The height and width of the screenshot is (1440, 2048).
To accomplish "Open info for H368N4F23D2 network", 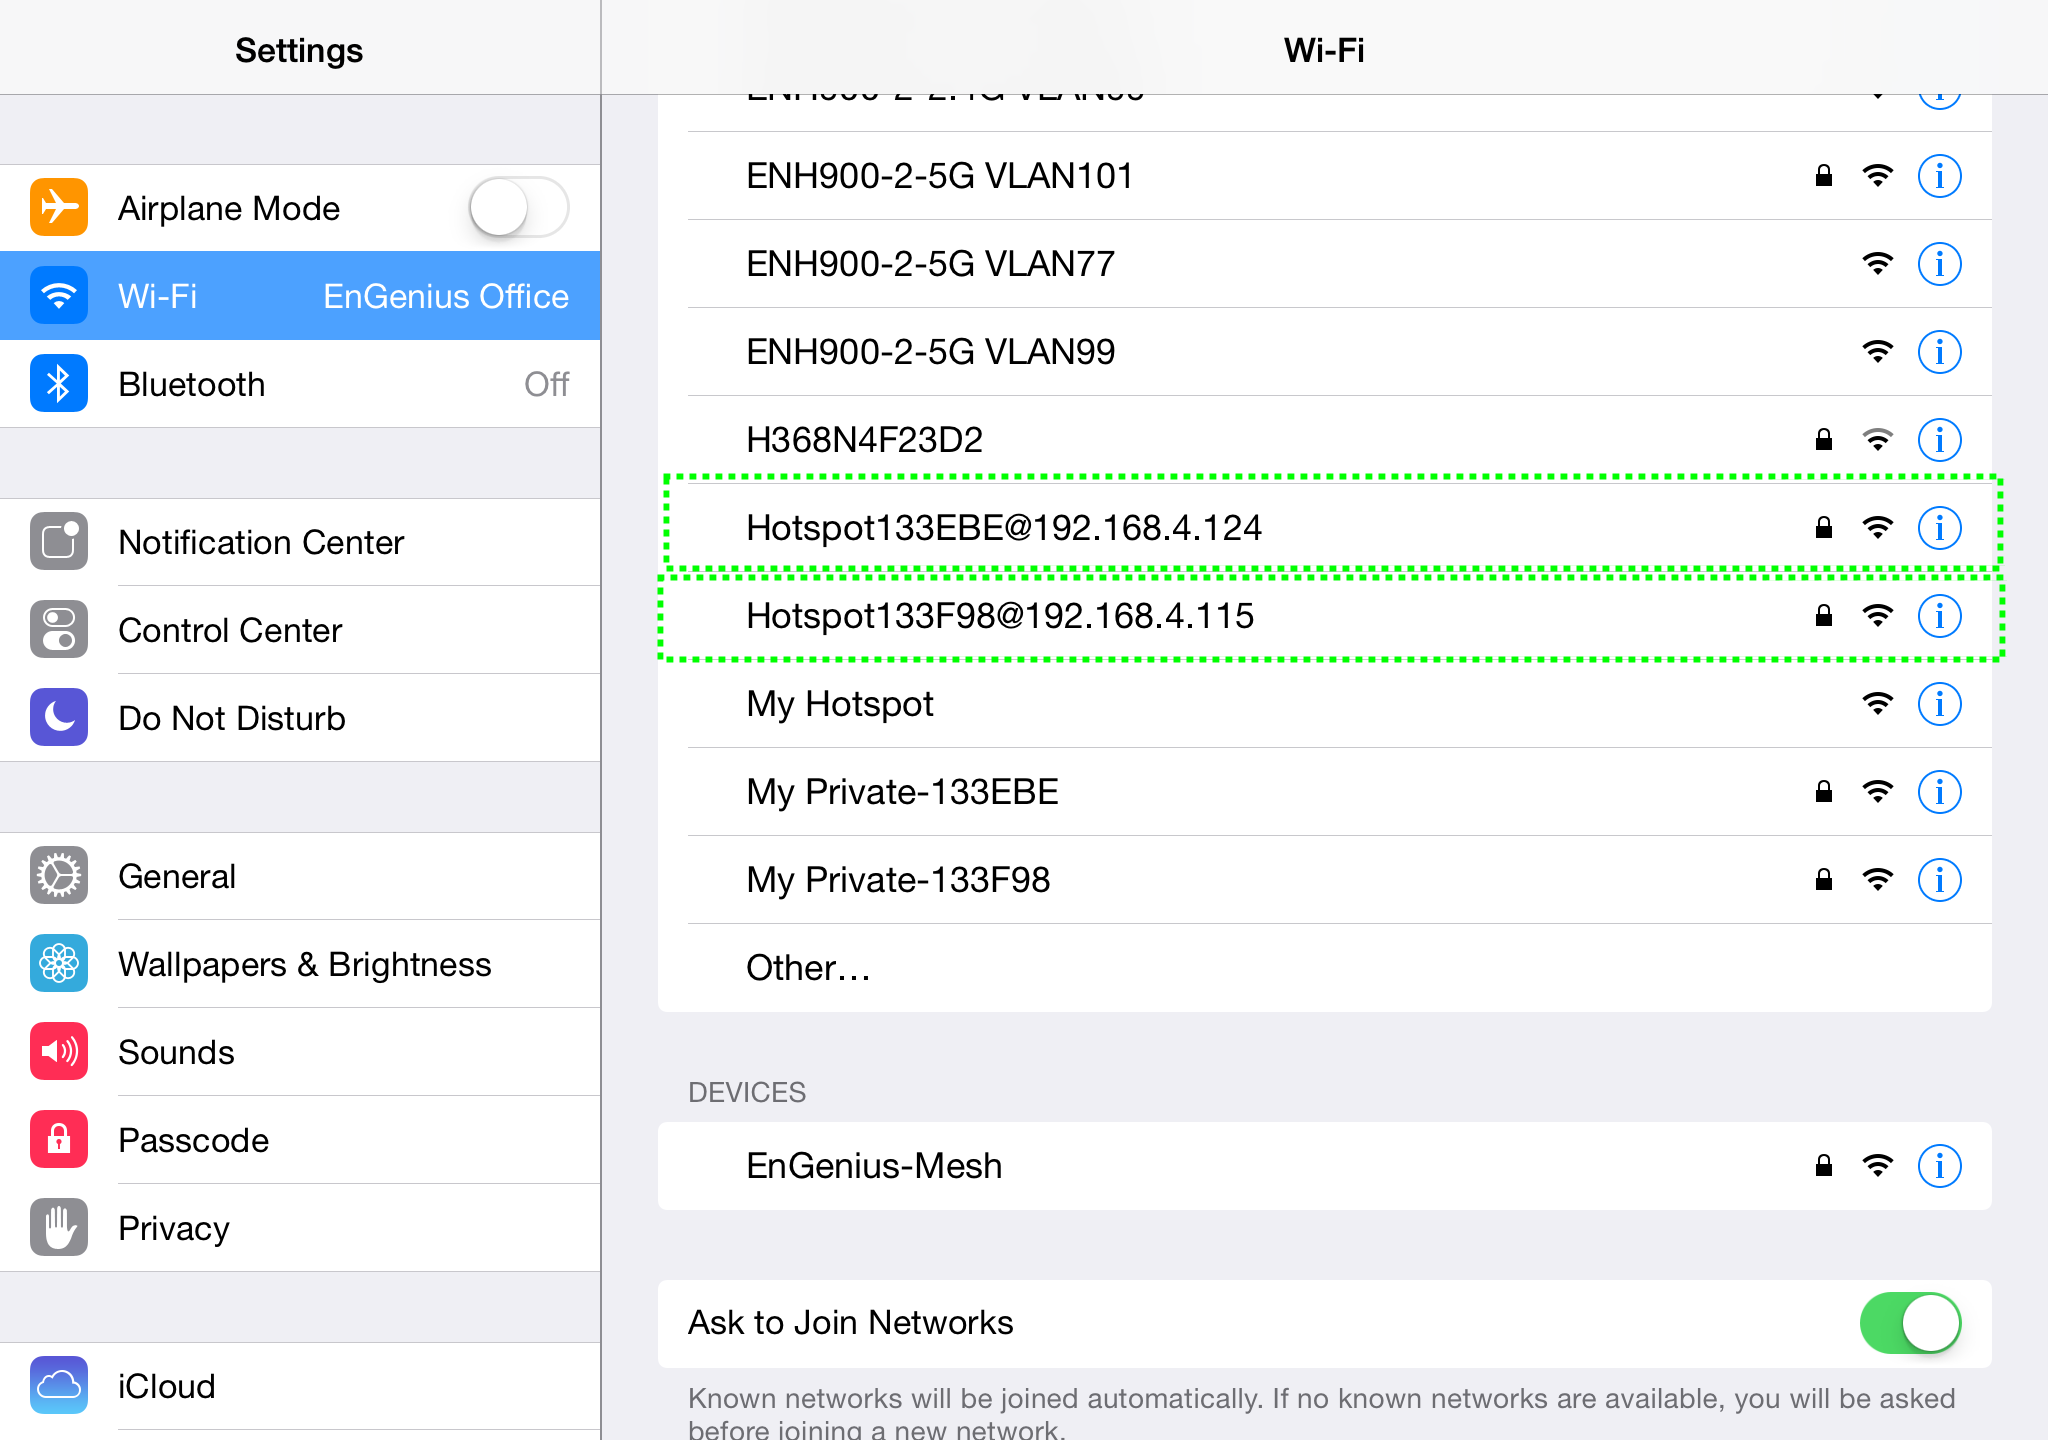I will coord(1939,440).
